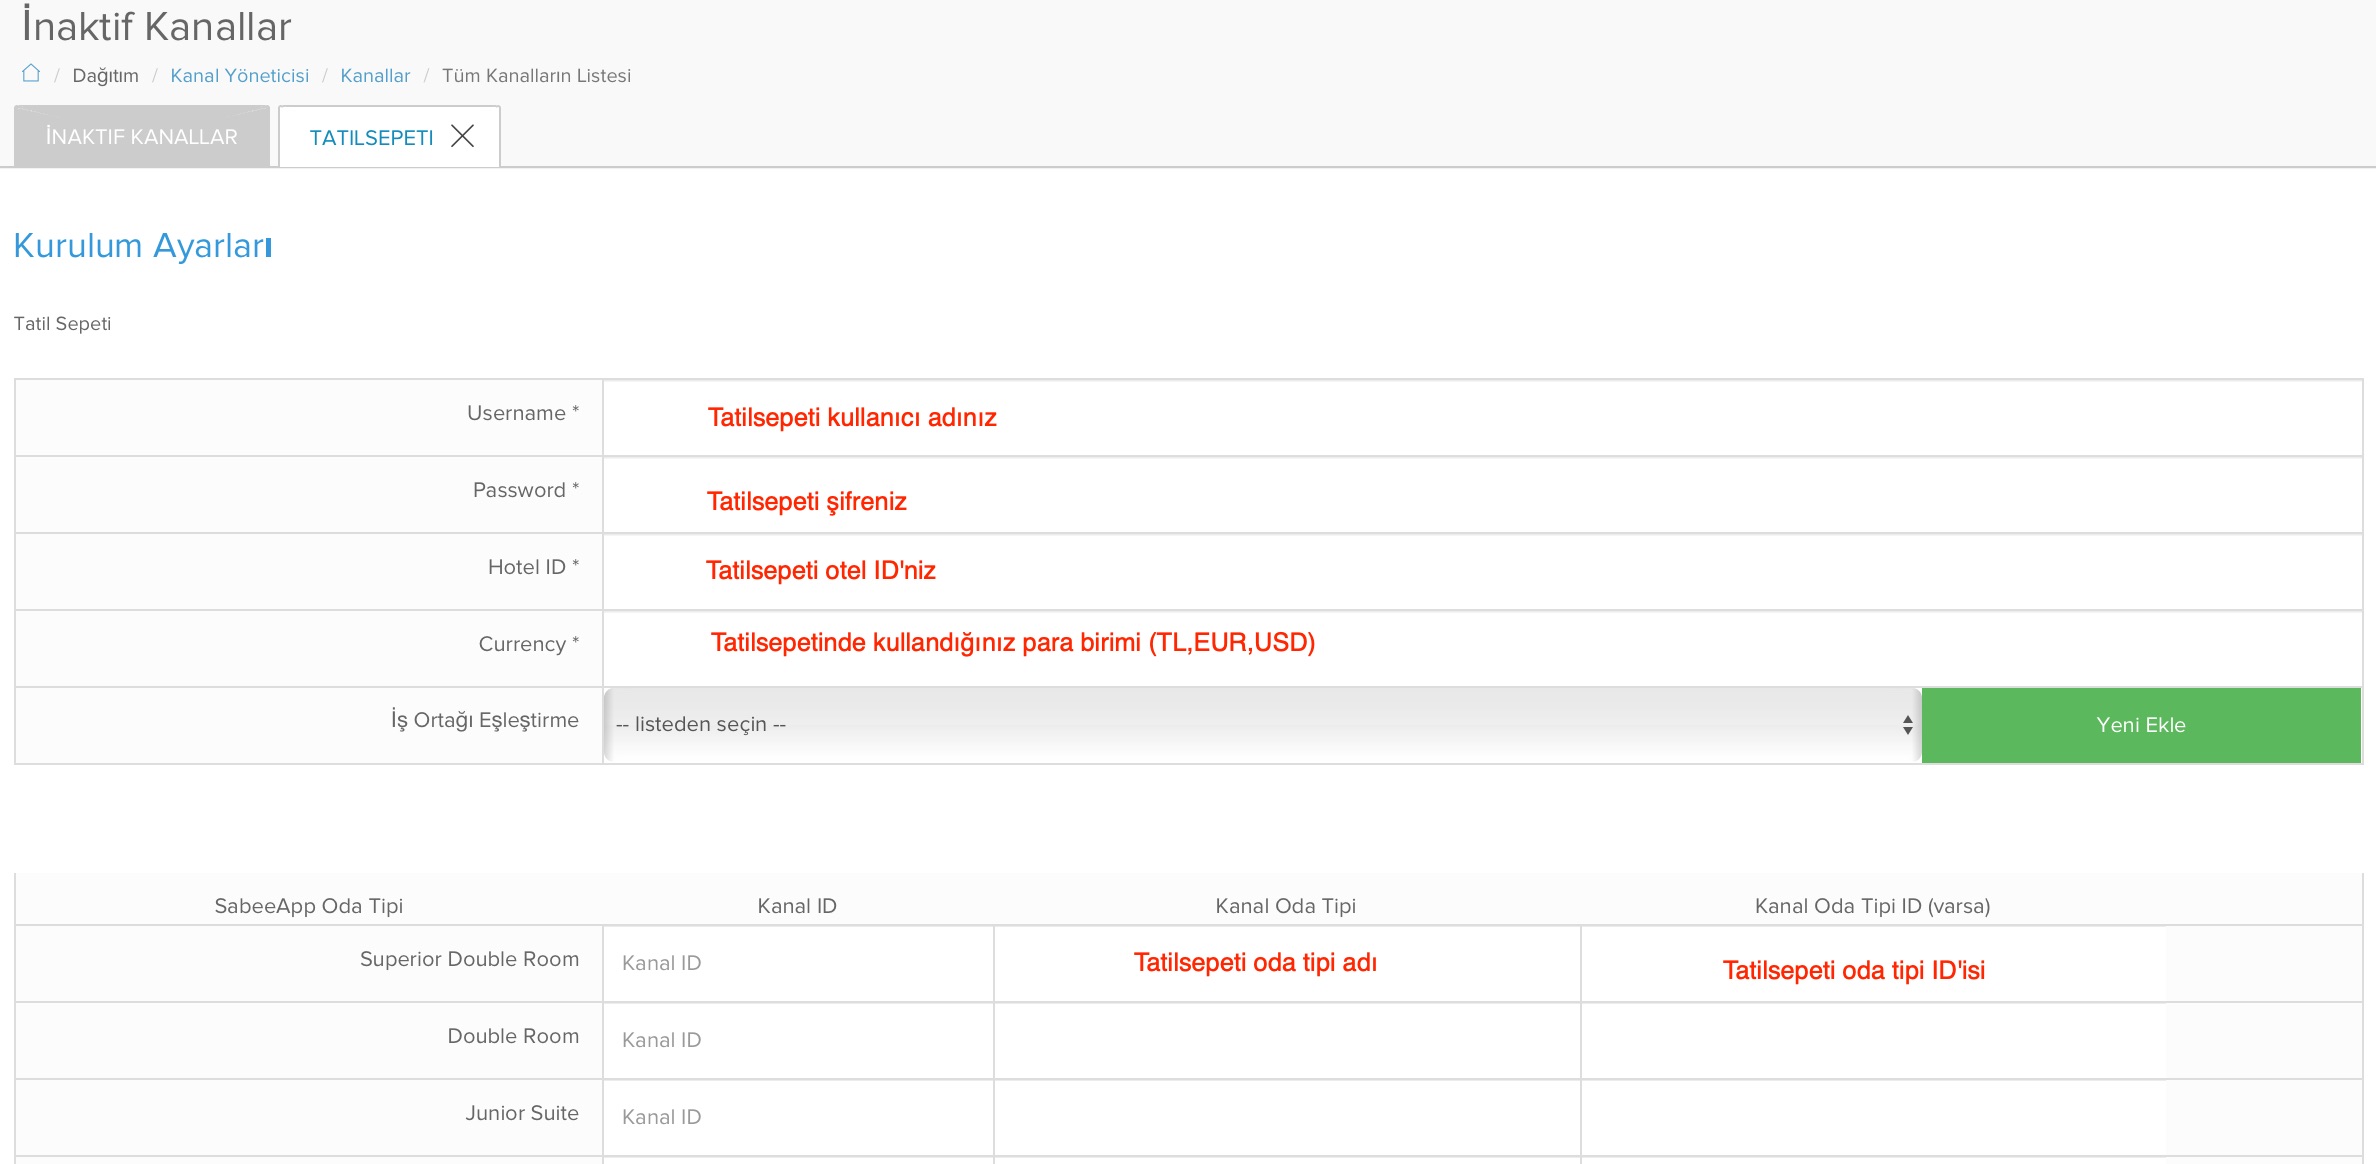Click the home breadcrumb icon
2376x1164 pixels.
pyautogui.click(x=31, y=74)
